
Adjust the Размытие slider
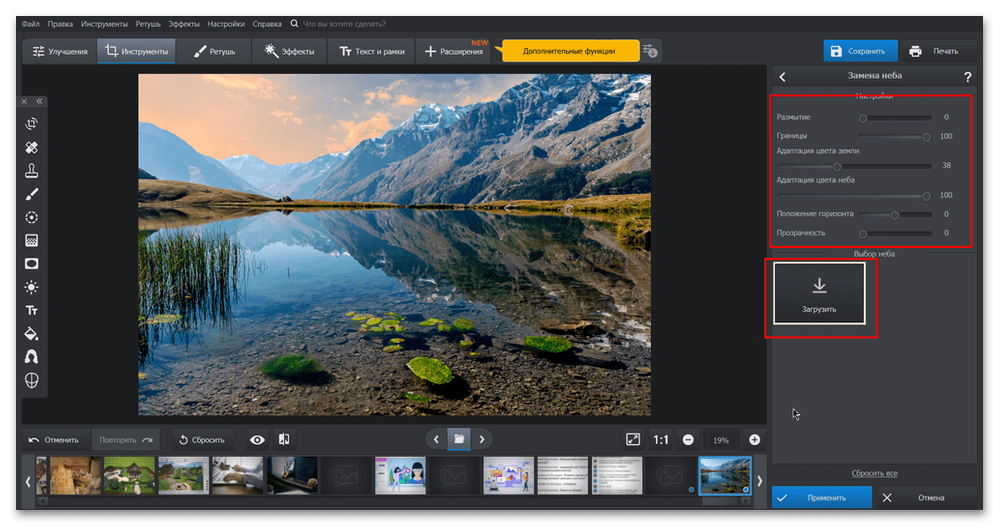click(x=895, y=118)
